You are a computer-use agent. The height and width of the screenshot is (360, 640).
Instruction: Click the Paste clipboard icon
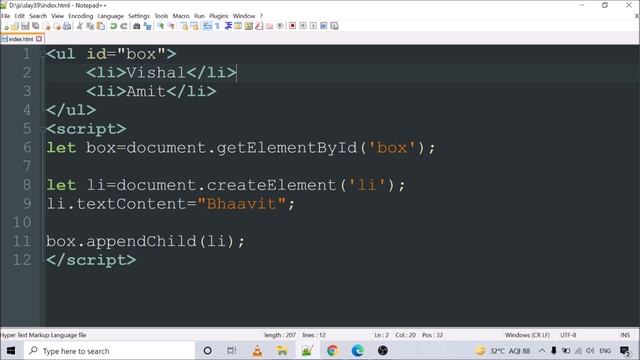(100, 26)
